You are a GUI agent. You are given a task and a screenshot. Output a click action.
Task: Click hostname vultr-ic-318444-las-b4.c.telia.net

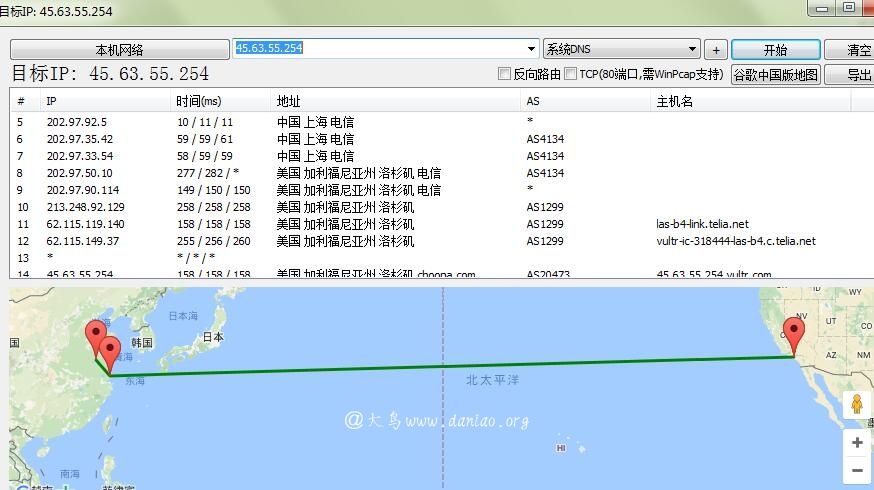click(x=736, y=241)
